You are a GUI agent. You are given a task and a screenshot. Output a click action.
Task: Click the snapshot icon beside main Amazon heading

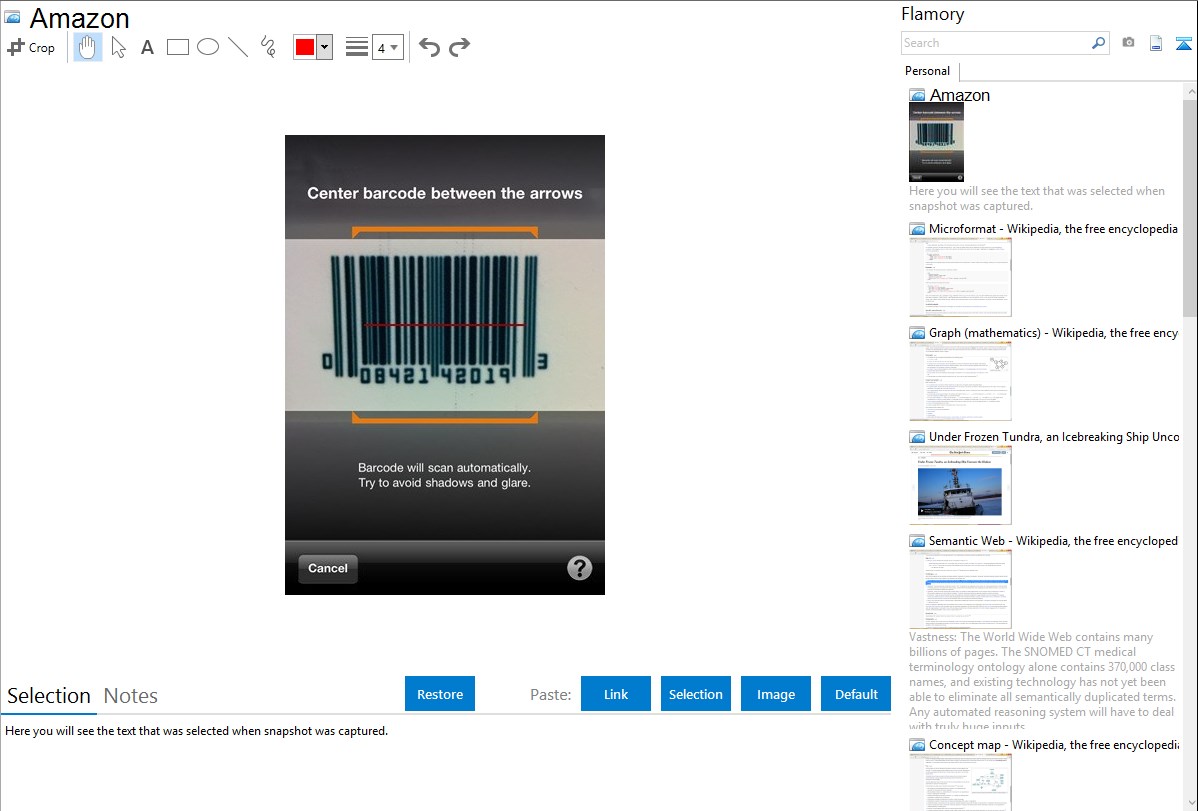tap(13, 18)
